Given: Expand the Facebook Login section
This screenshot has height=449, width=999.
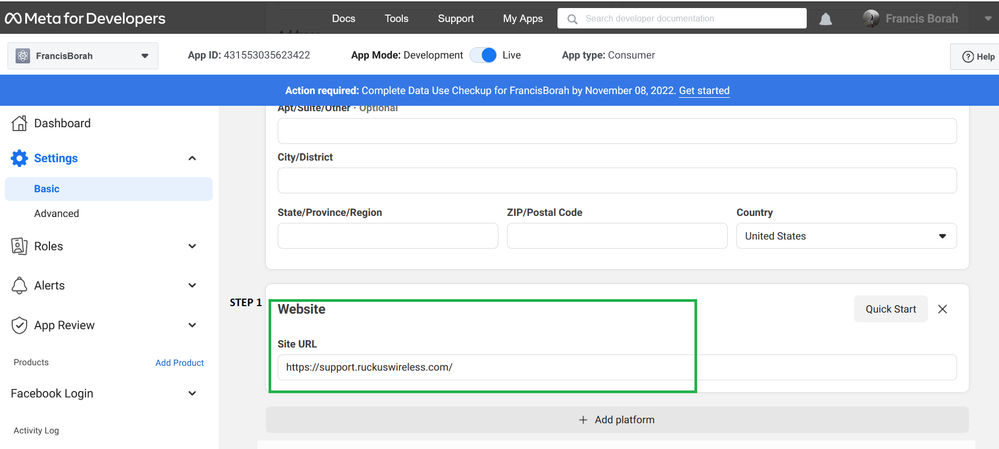Looking at the screenshot, I should (x=192, y=394).
